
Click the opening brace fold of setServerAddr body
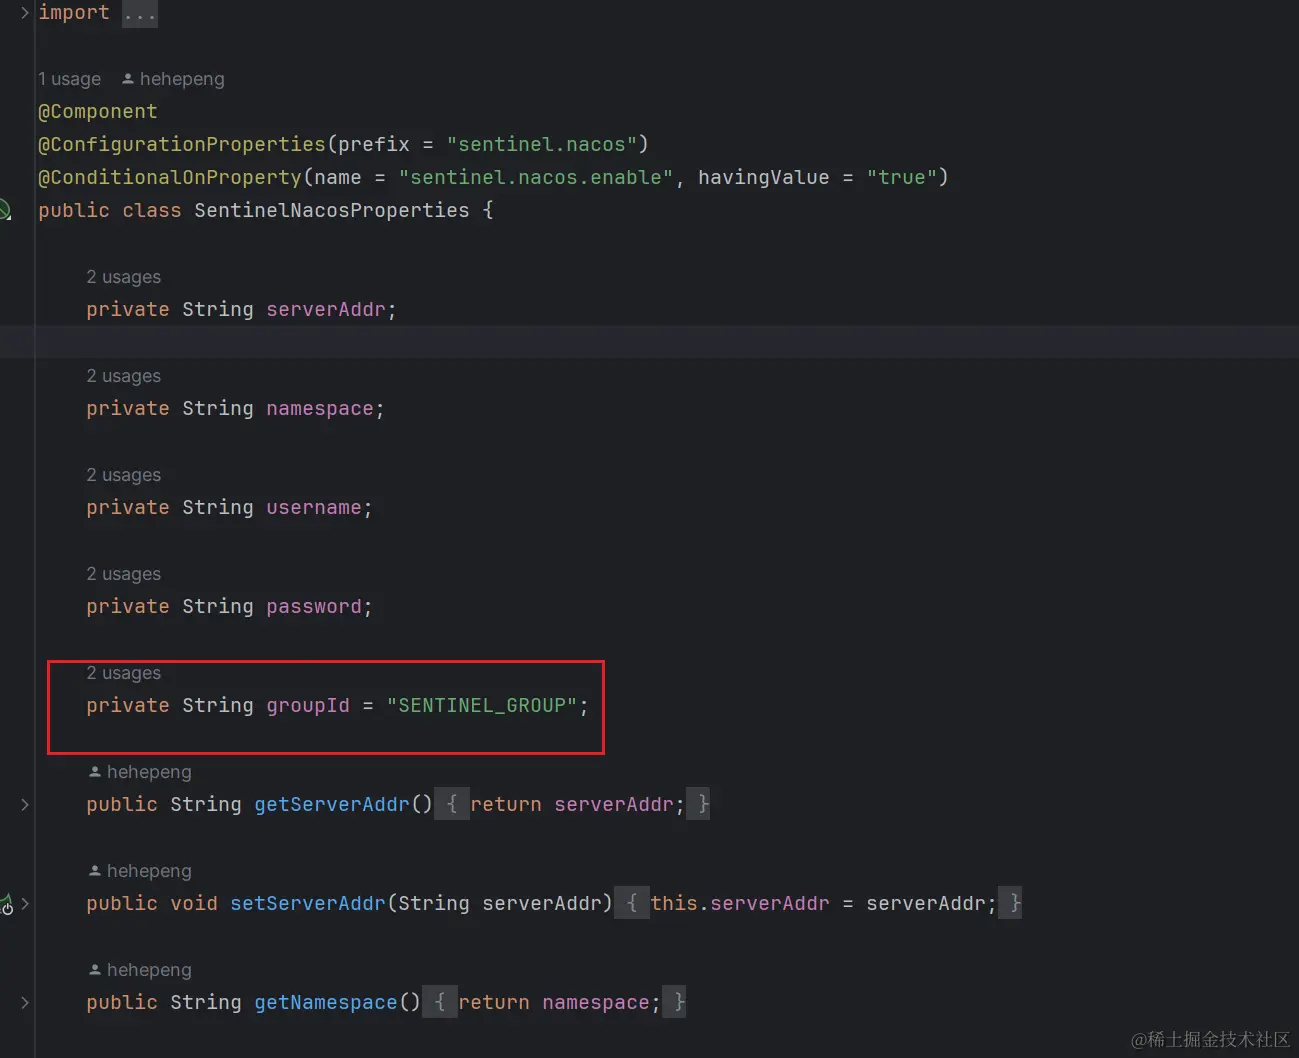[x=632, y=903]
